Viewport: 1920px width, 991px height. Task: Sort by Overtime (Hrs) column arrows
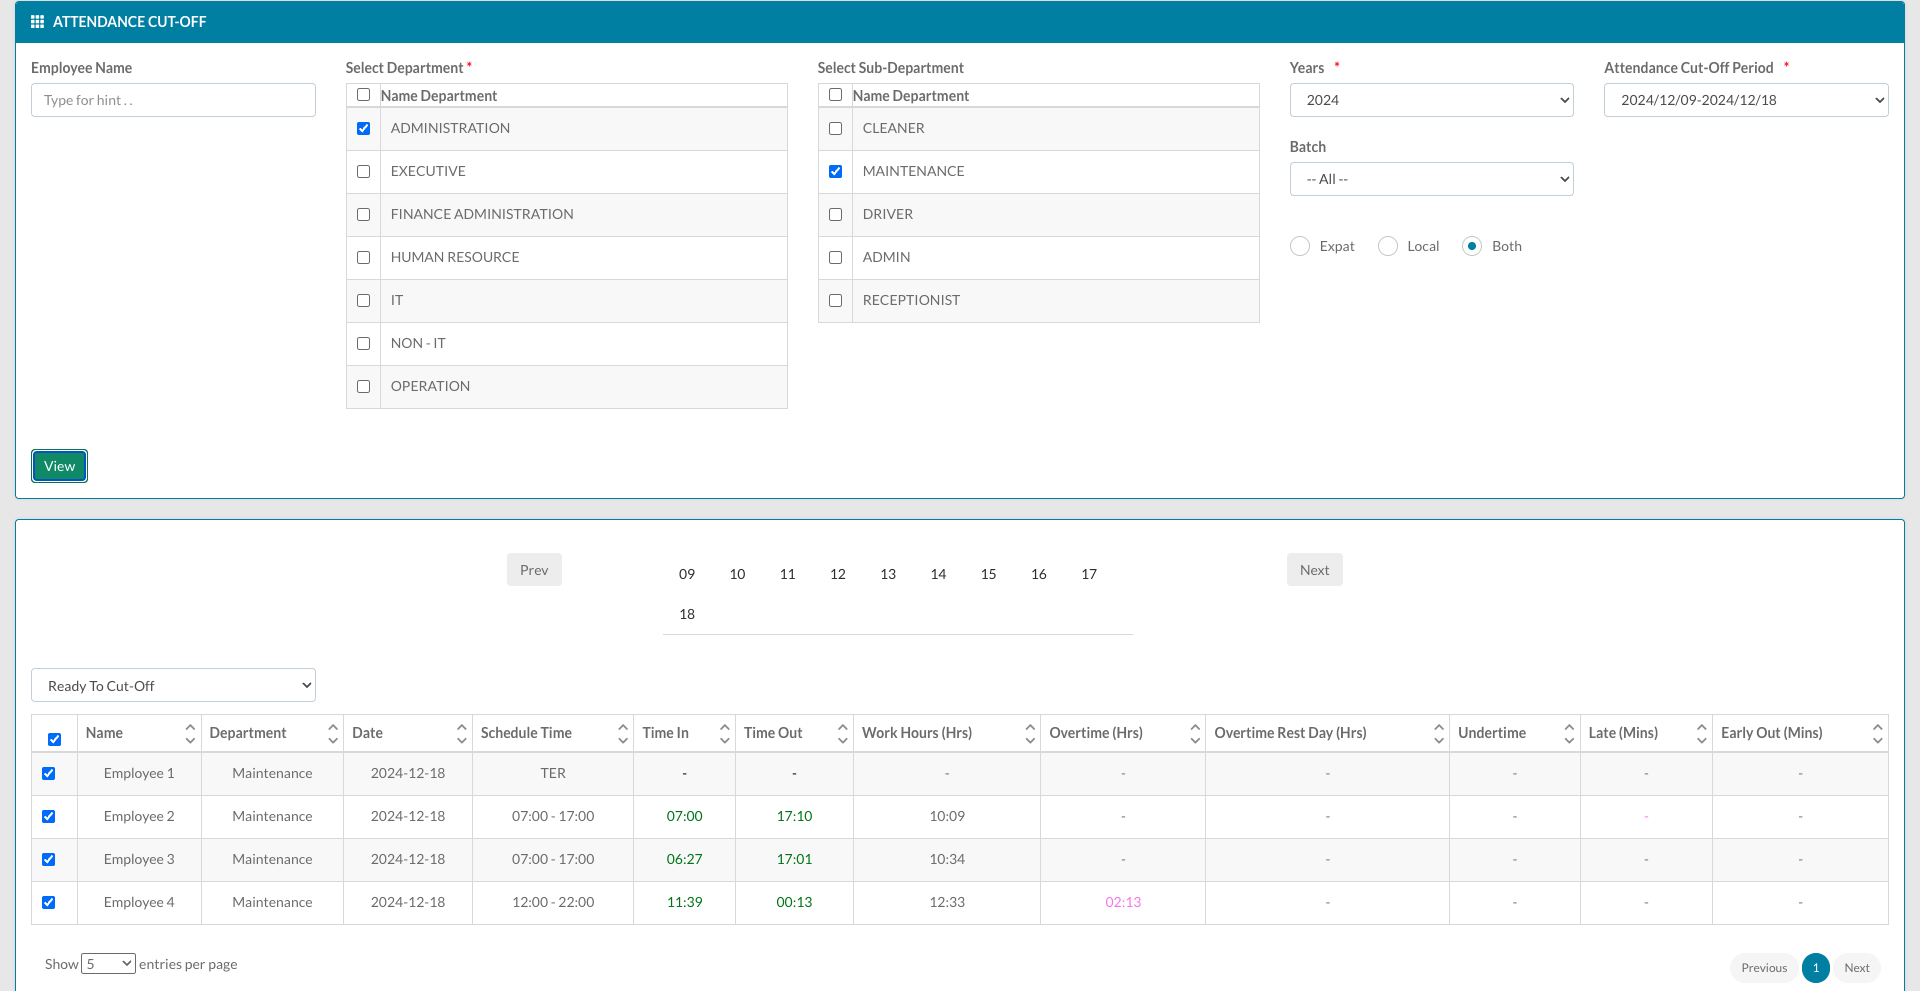point(1195,733)
